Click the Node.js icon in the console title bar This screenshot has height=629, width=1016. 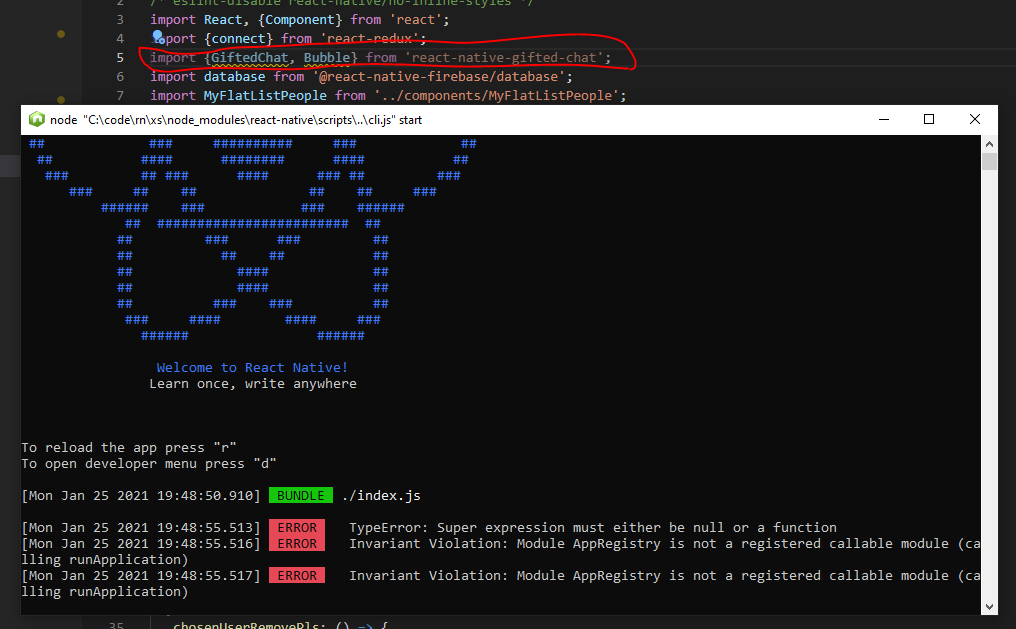tap(38, 119)
